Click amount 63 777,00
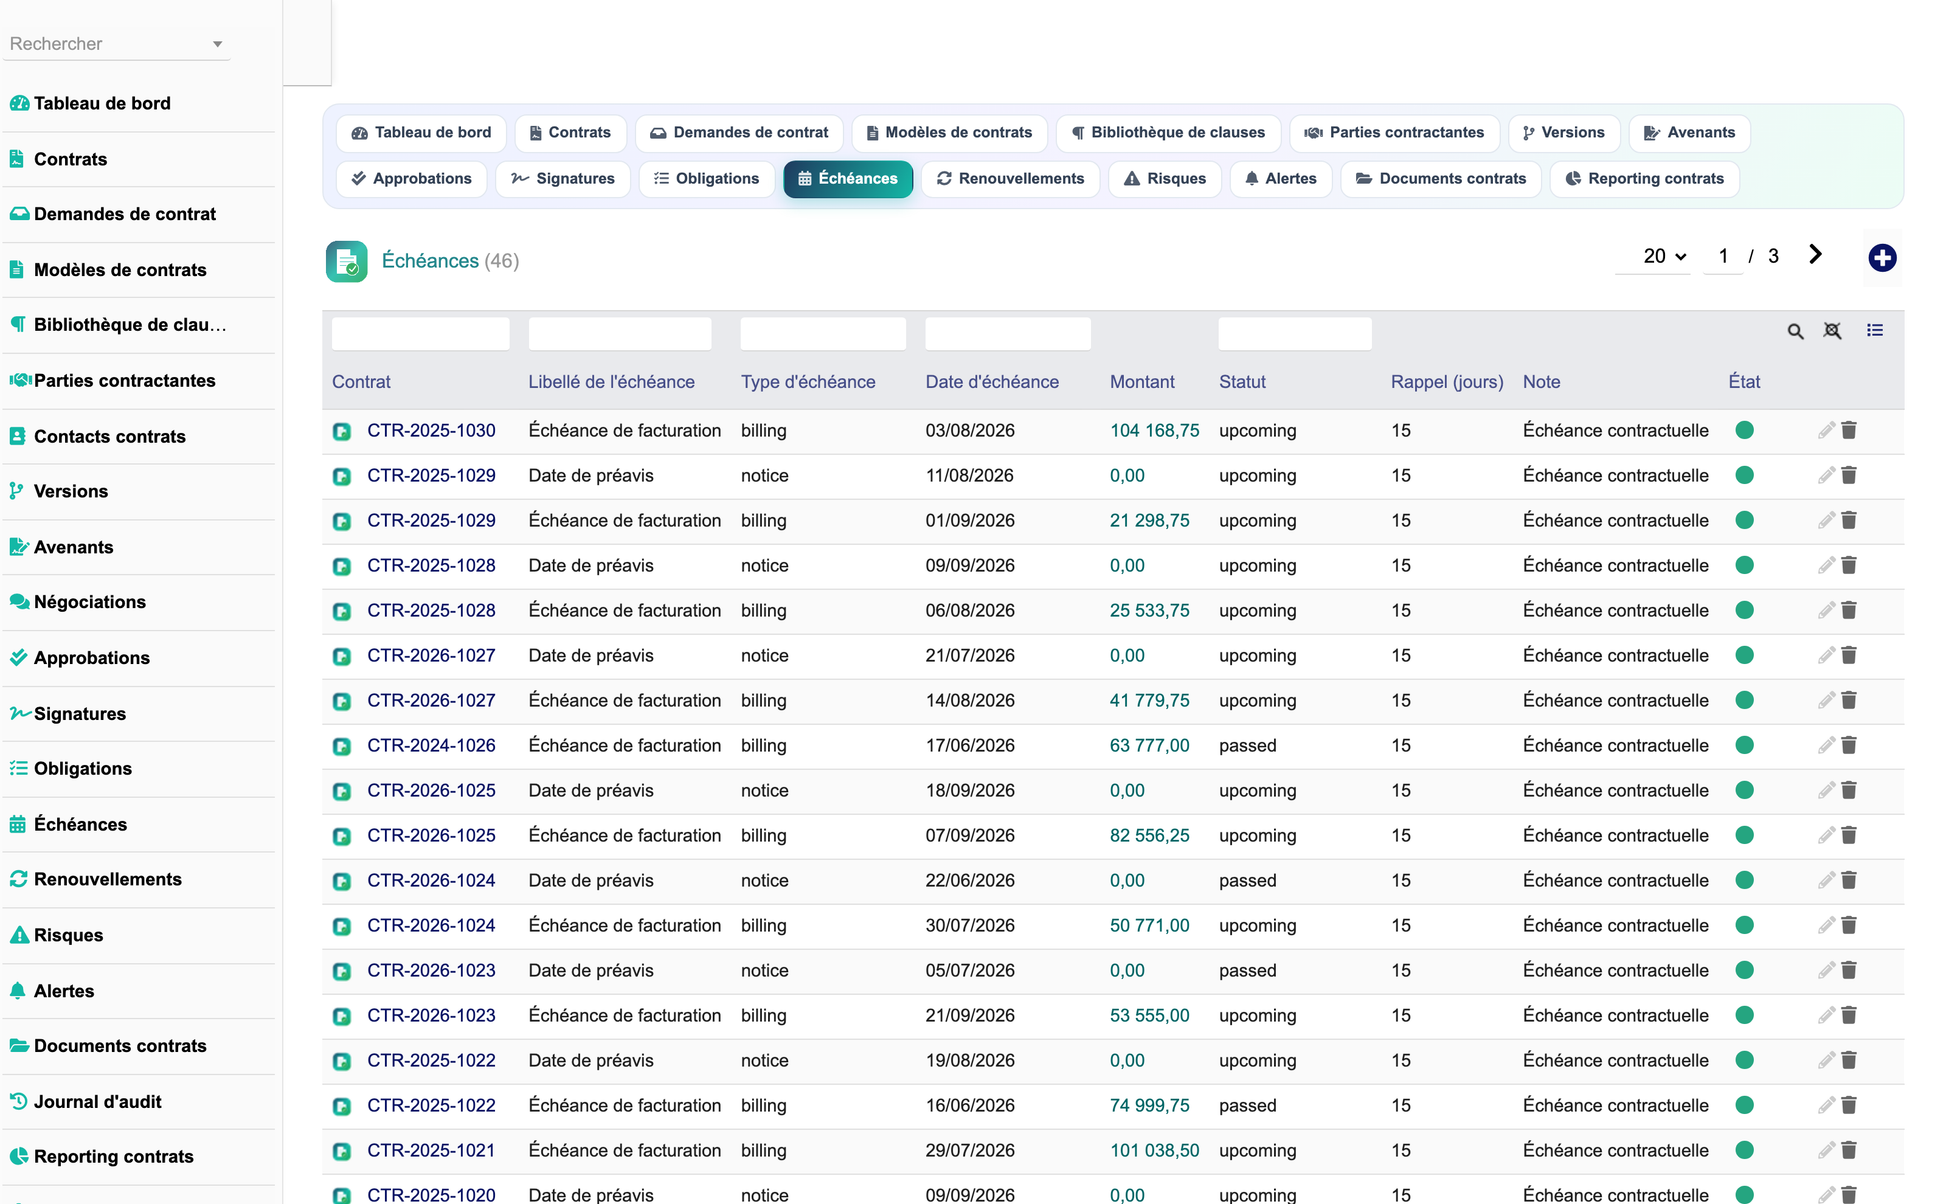The height and width of the screenshot is (1204, 1946). tap(1149, 746)
